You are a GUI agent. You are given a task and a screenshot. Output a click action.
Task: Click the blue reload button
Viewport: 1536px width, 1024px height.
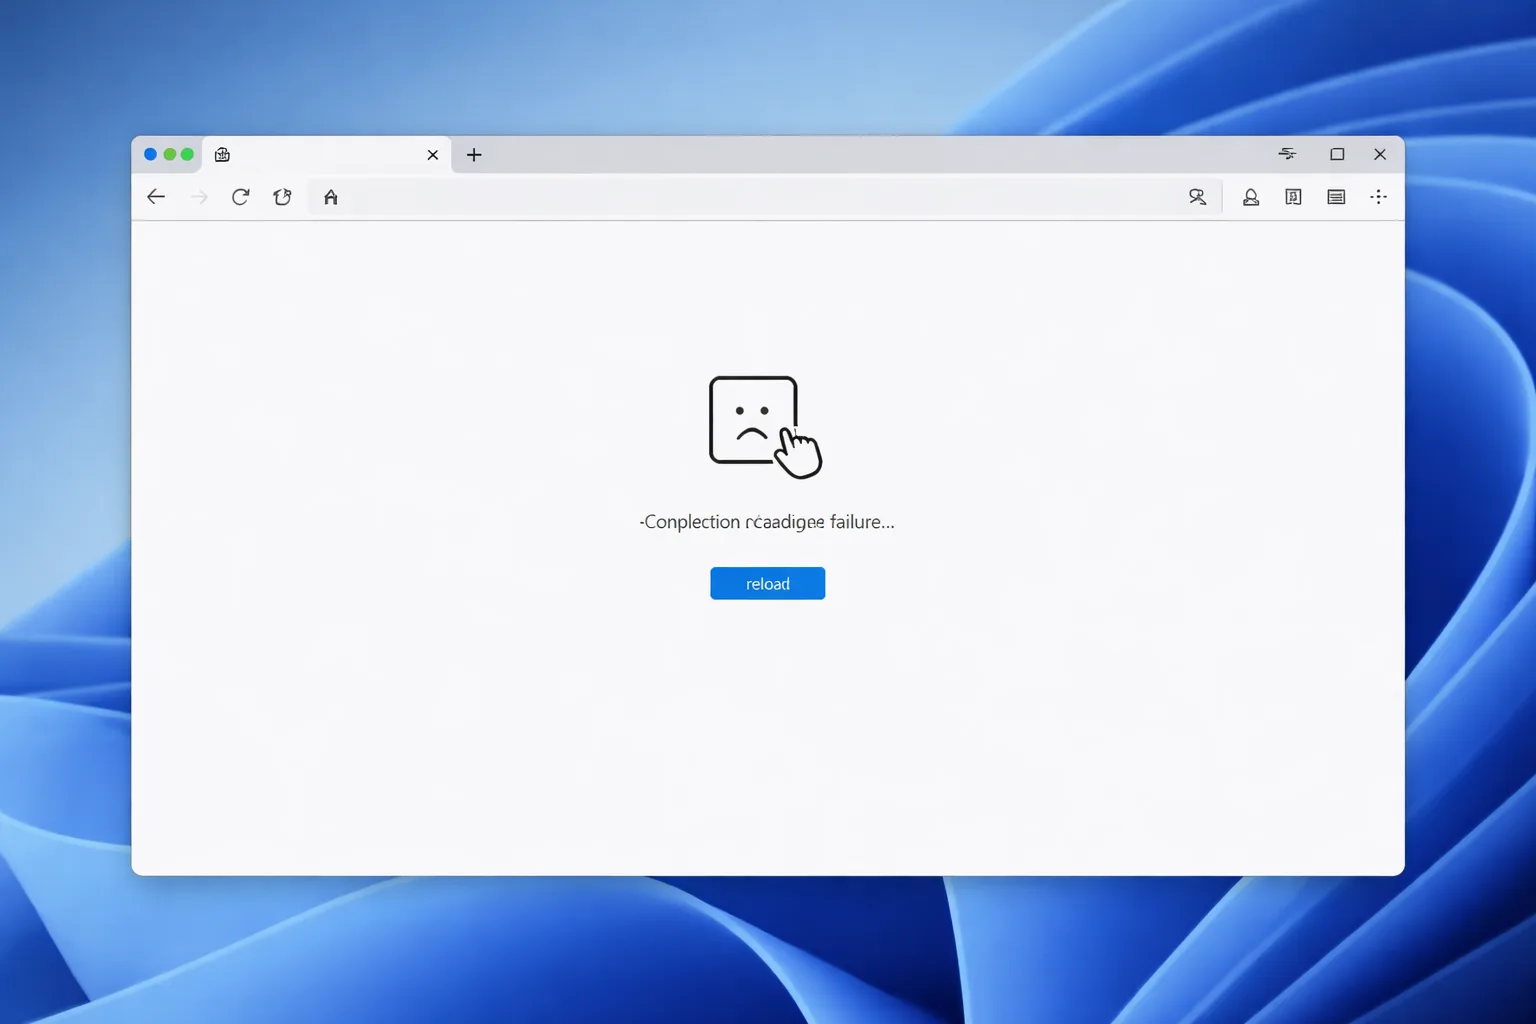pyautogui.click(x=767, y=583)
